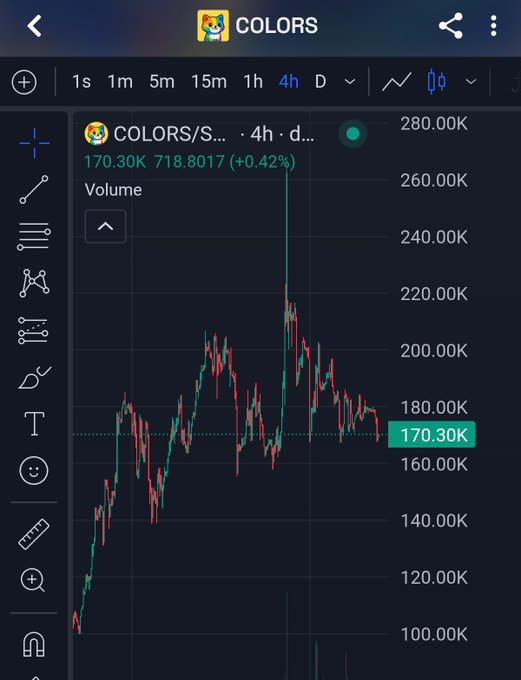This screenshot has width=521, height=680.
Task: Select the text annotation tool
Action: pos(34,424)
